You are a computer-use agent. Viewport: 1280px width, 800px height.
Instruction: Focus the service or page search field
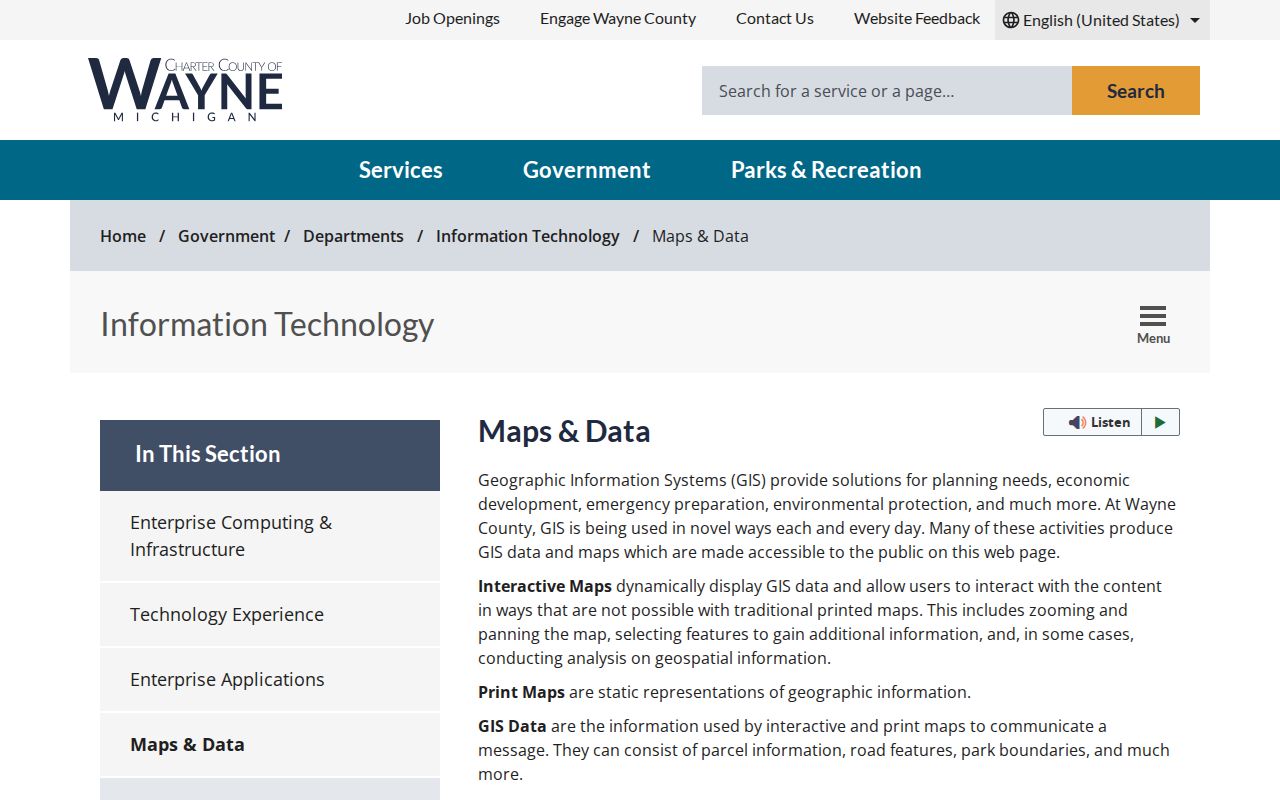[x=887, y=91]
